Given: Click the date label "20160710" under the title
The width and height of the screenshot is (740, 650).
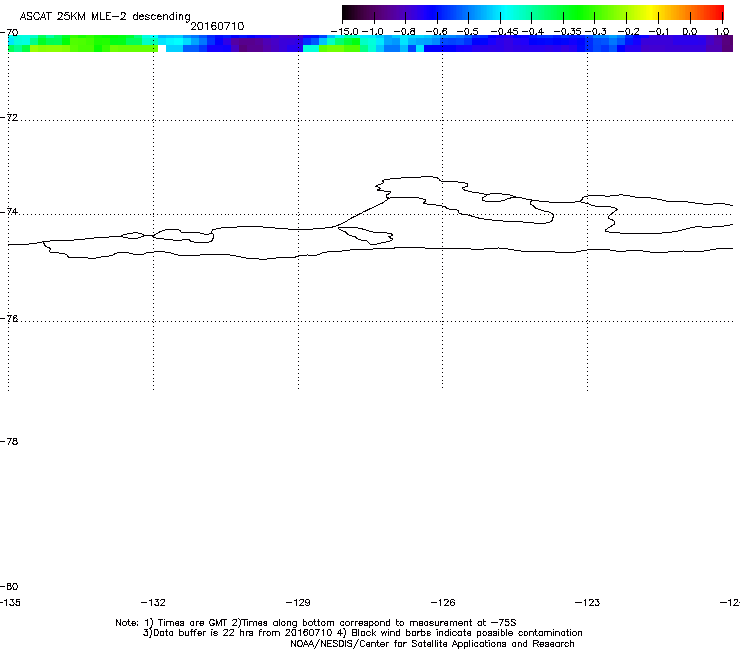Looking at the screenshot, I should tap(217, 26).
